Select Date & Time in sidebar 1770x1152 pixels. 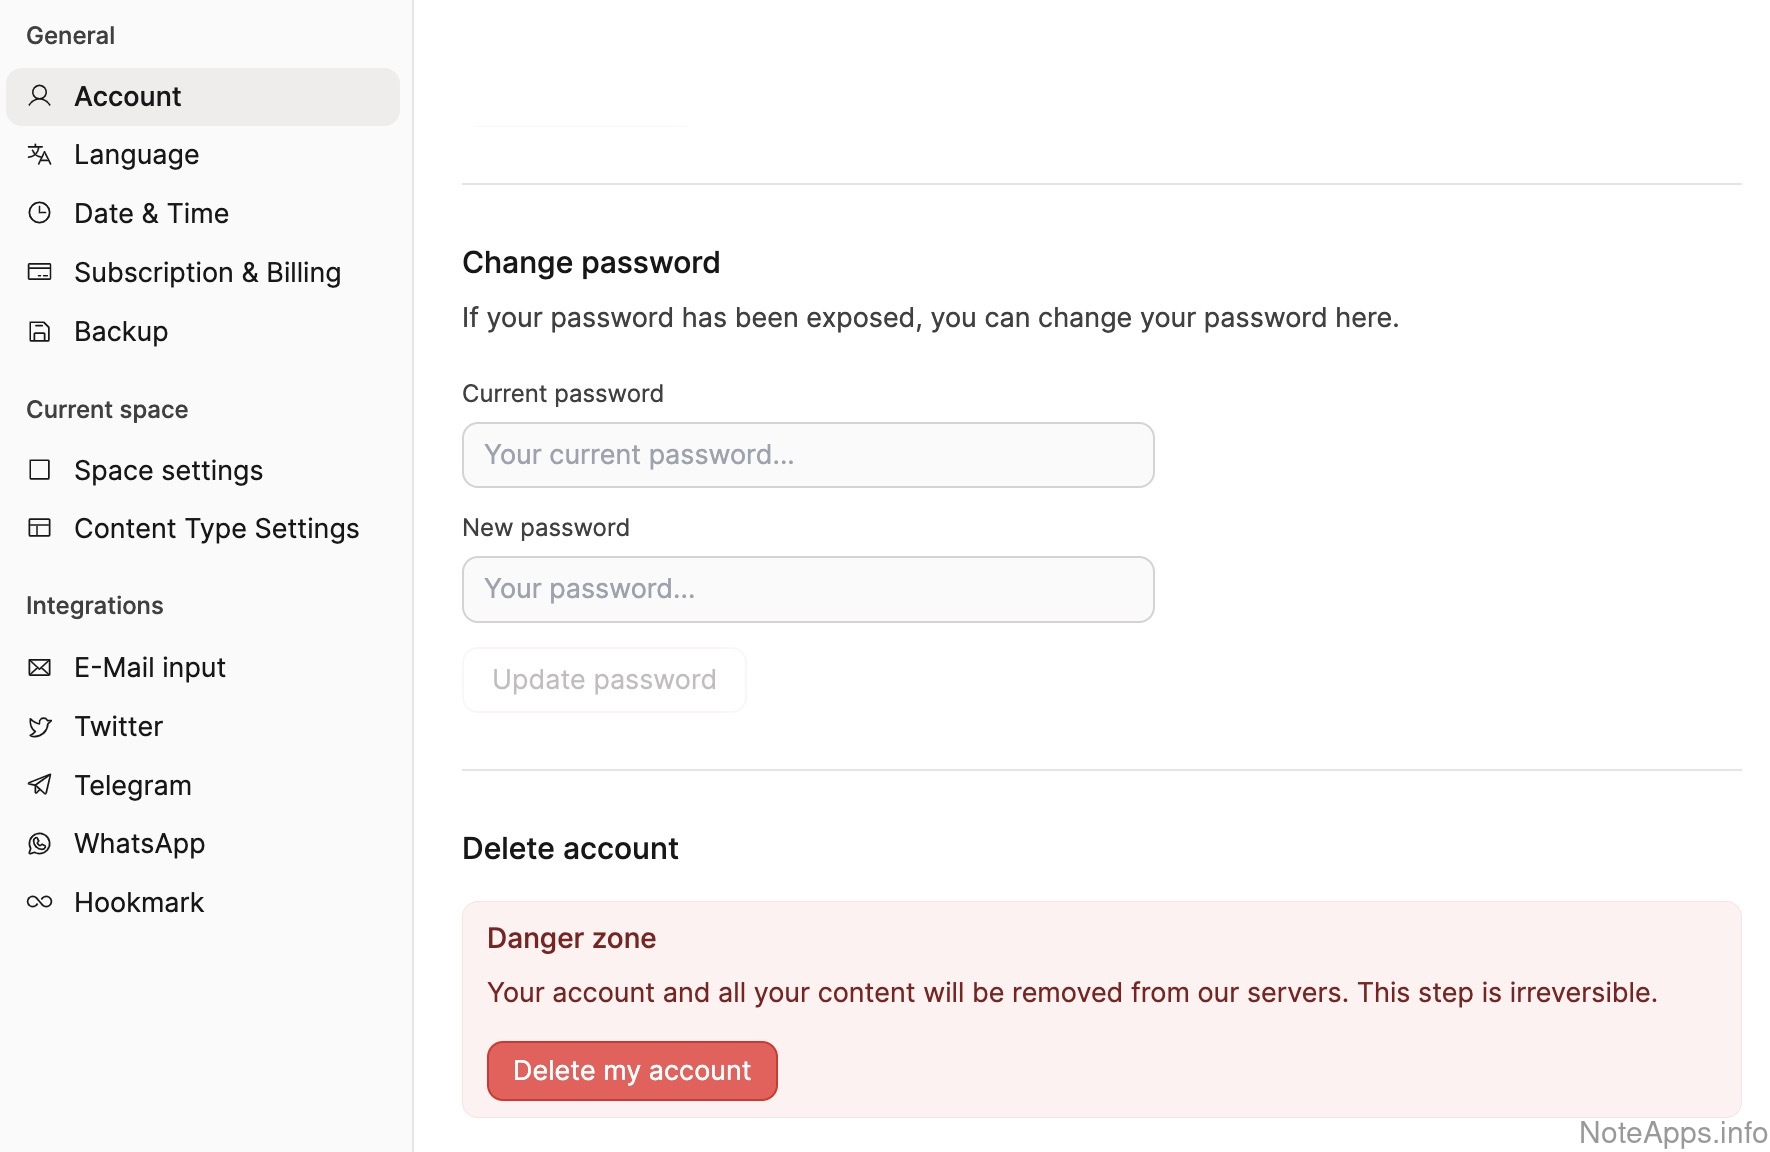coord(151,213)
